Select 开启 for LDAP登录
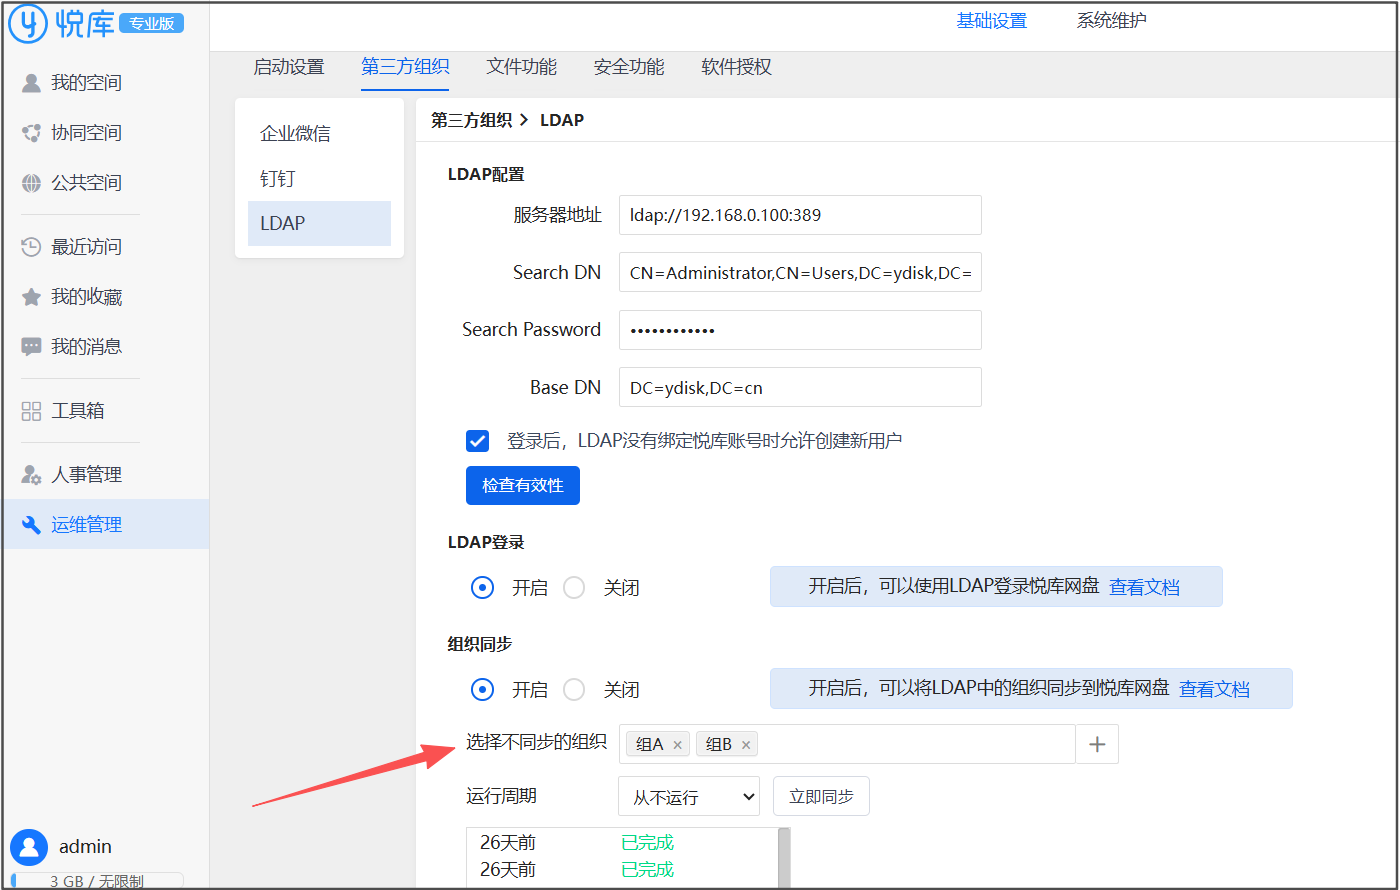Image resolution: width=1400 pixels, height=890 pixels. (482, 588)
